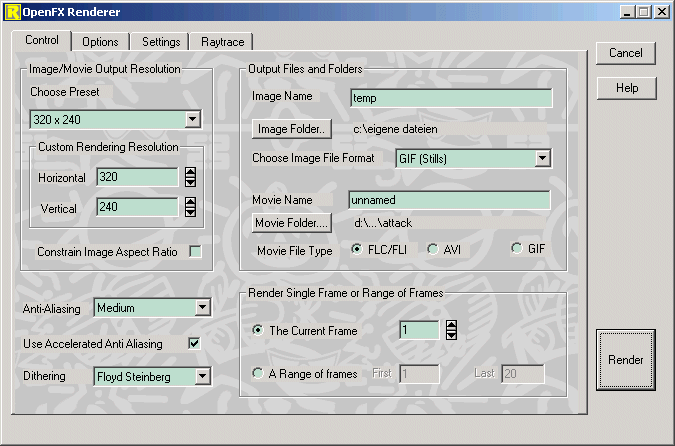The width and height of the screenshot is (675, 446).
Task: Click the Custom Rendering Resolution group title
Action: point(108,147)
